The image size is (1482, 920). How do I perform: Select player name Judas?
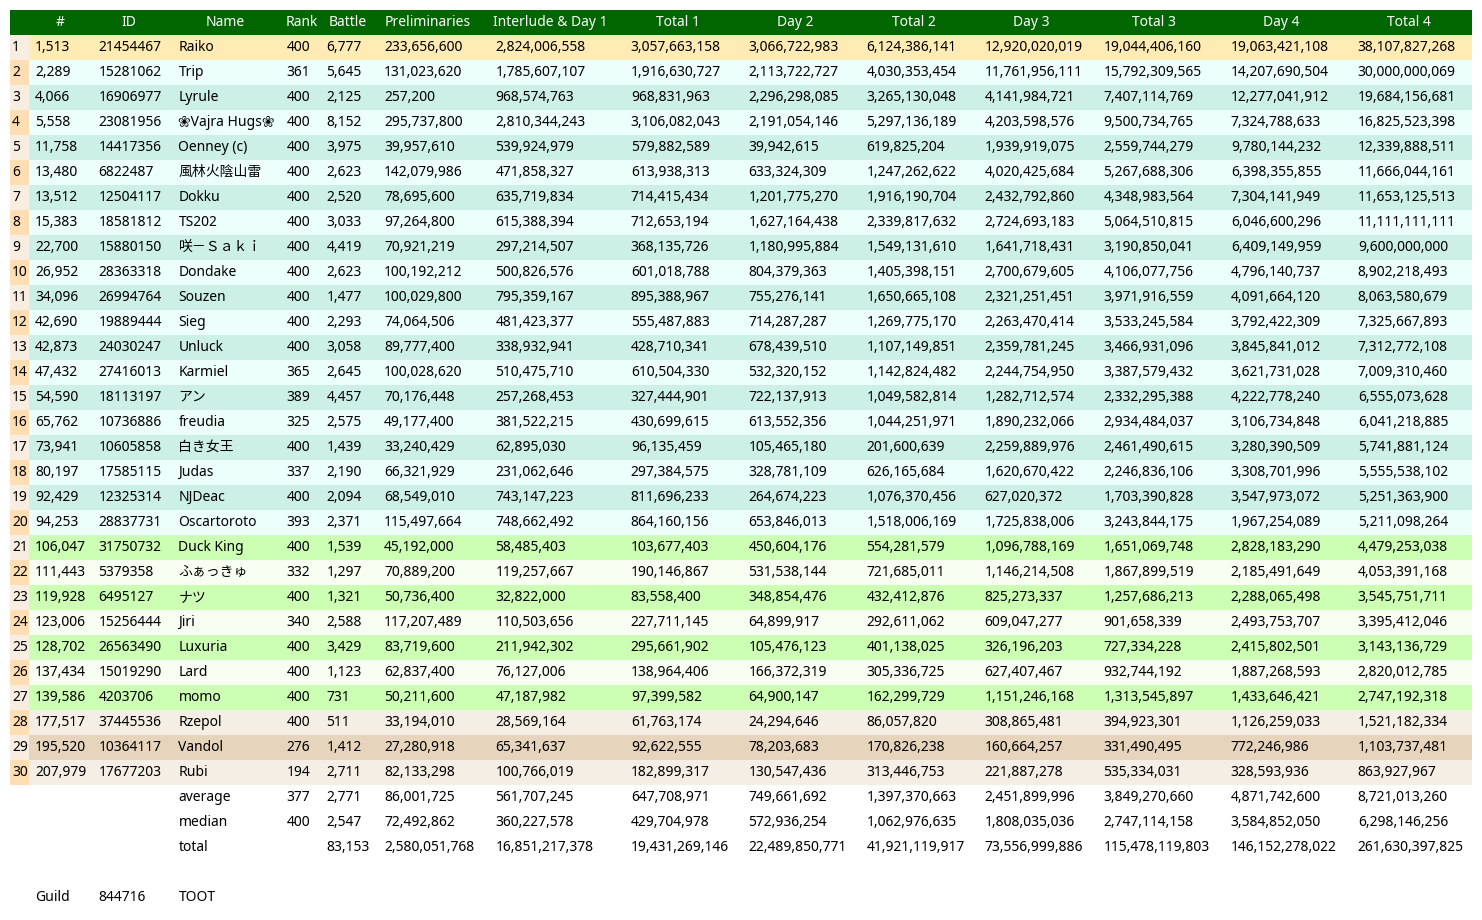[196, 471]
